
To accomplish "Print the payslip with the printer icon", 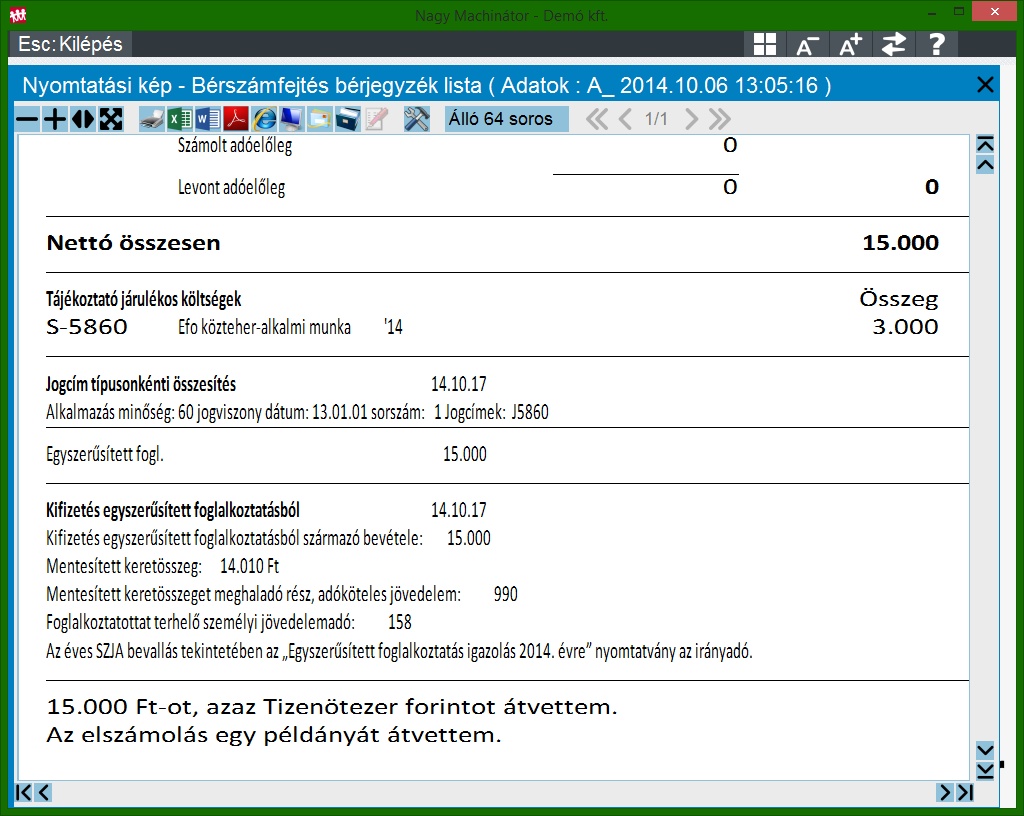I will [152, 119].
